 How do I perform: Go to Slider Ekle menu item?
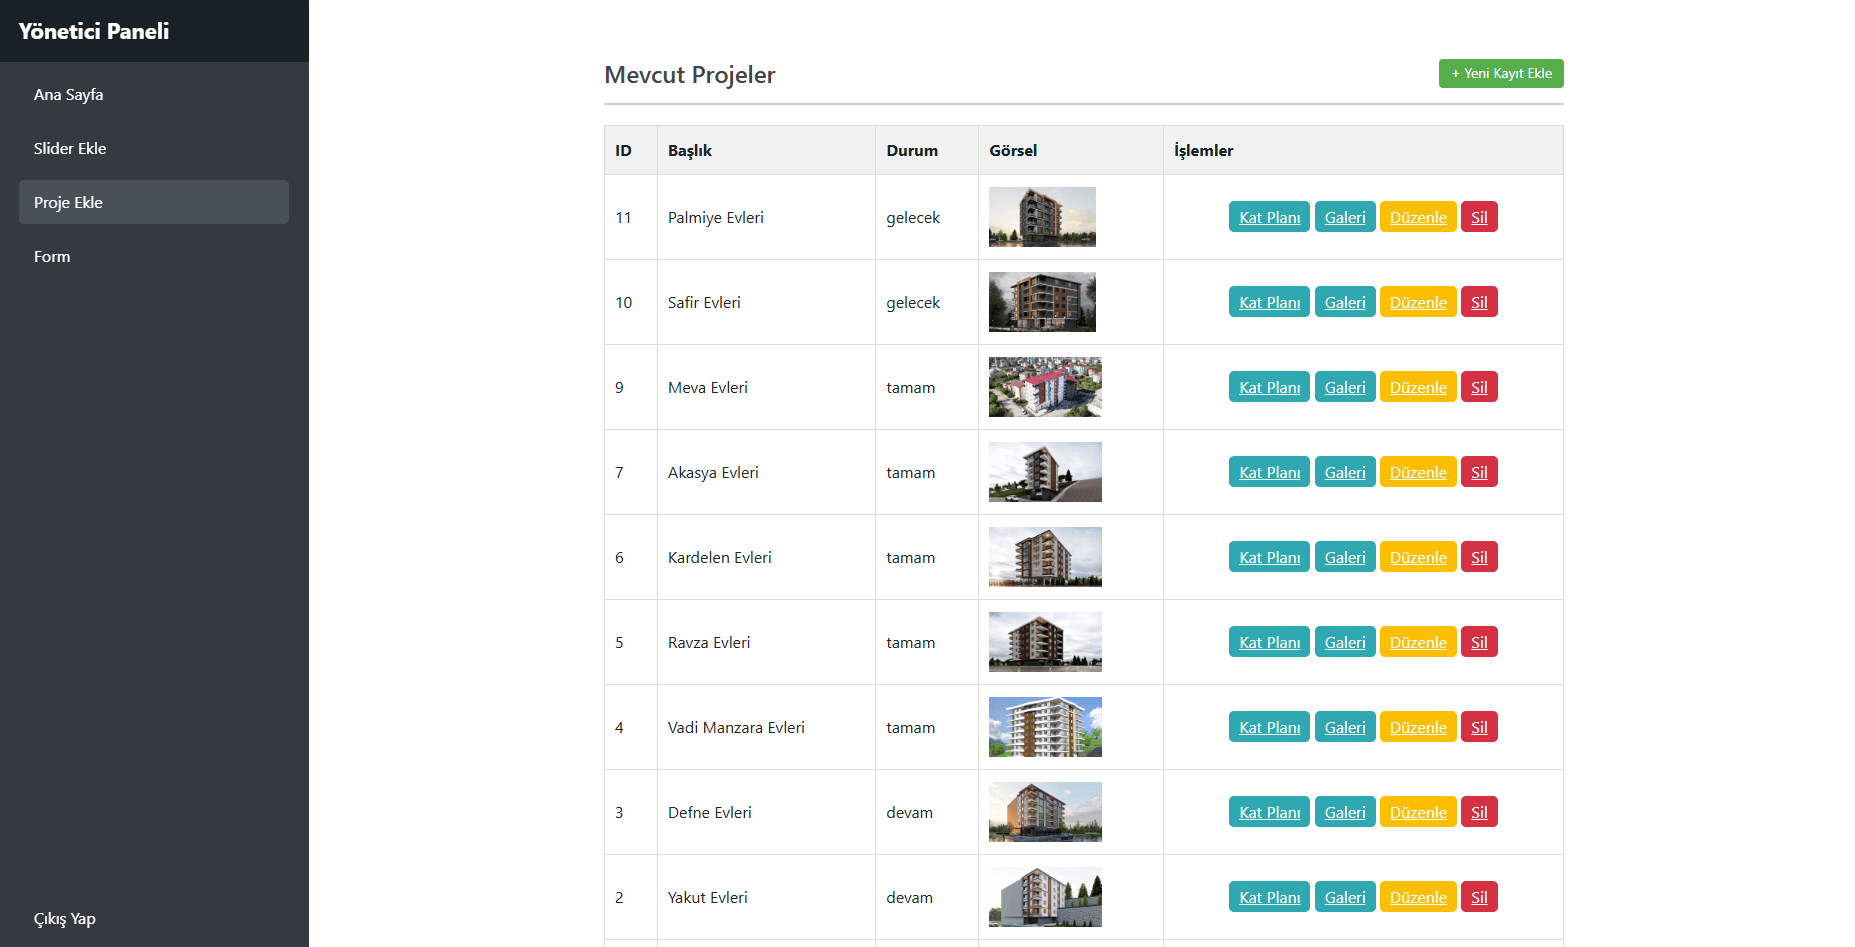point(70,148)
